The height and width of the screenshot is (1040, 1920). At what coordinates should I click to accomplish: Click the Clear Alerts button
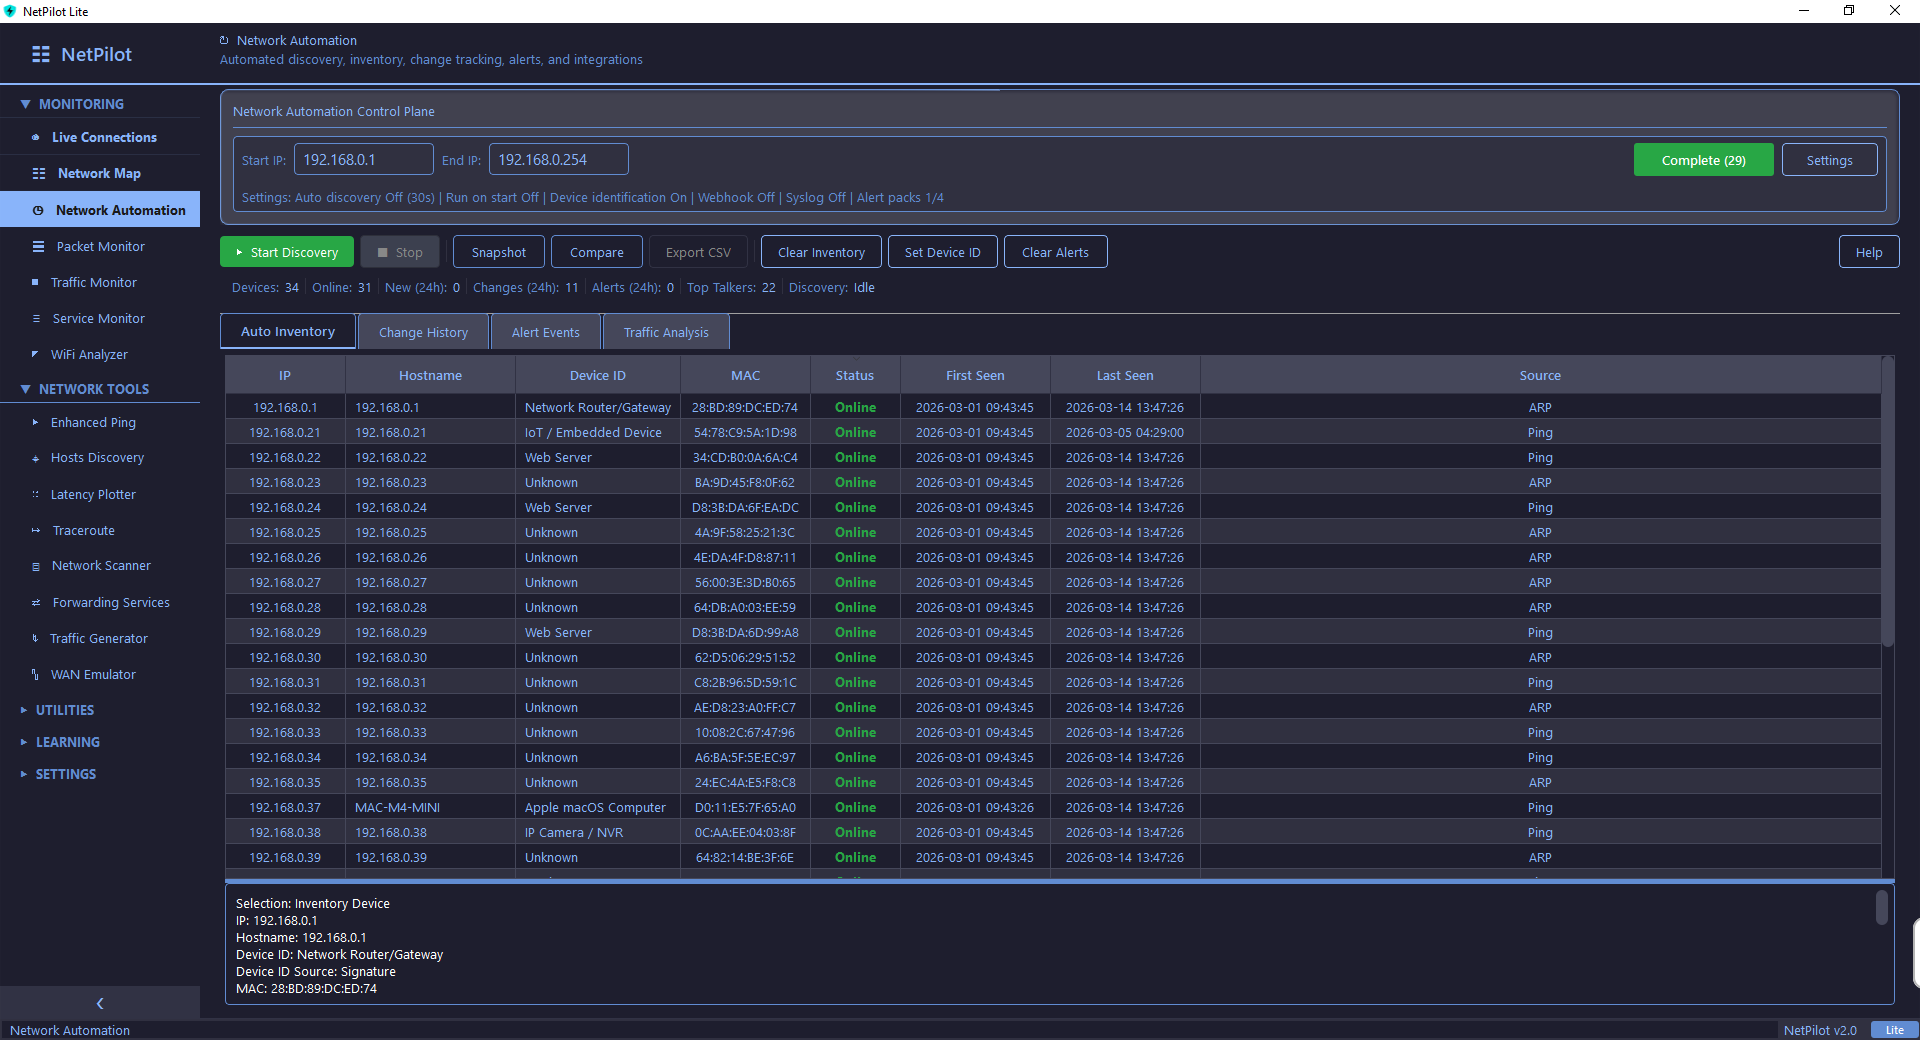[x=1055, y=251]
